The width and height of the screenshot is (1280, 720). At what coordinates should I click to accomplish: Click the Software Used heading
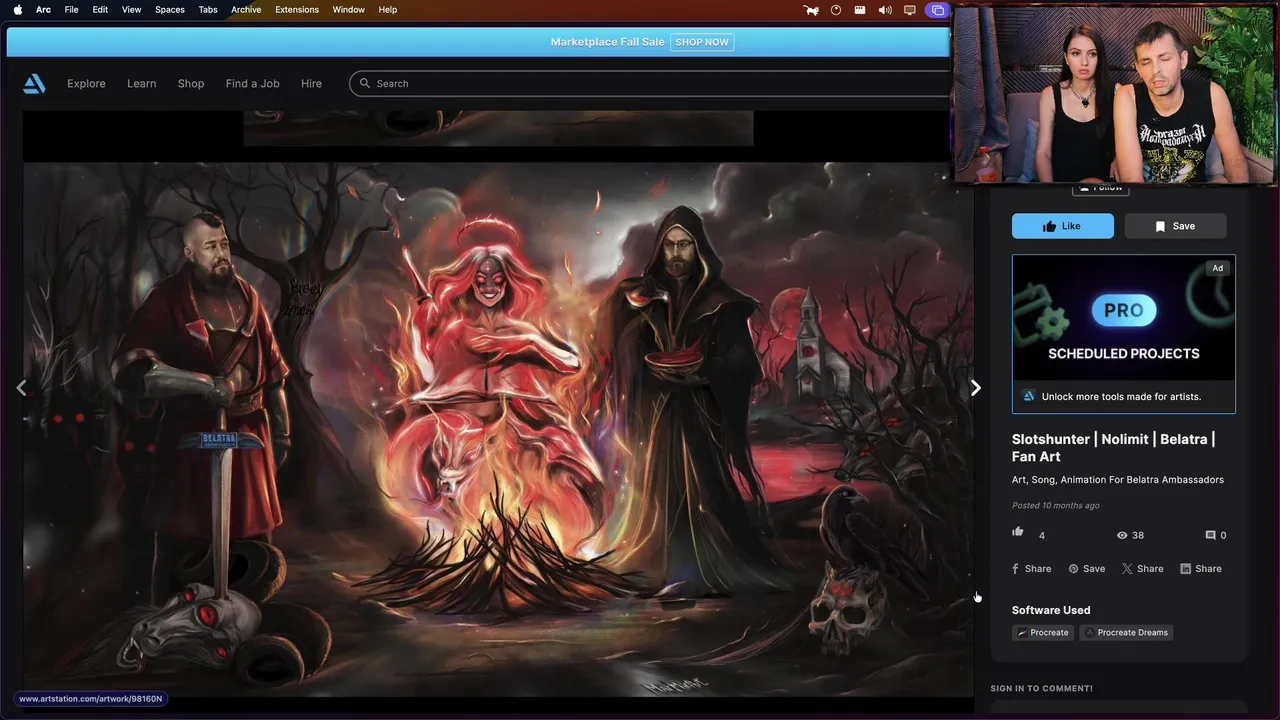coord(1051,610)
